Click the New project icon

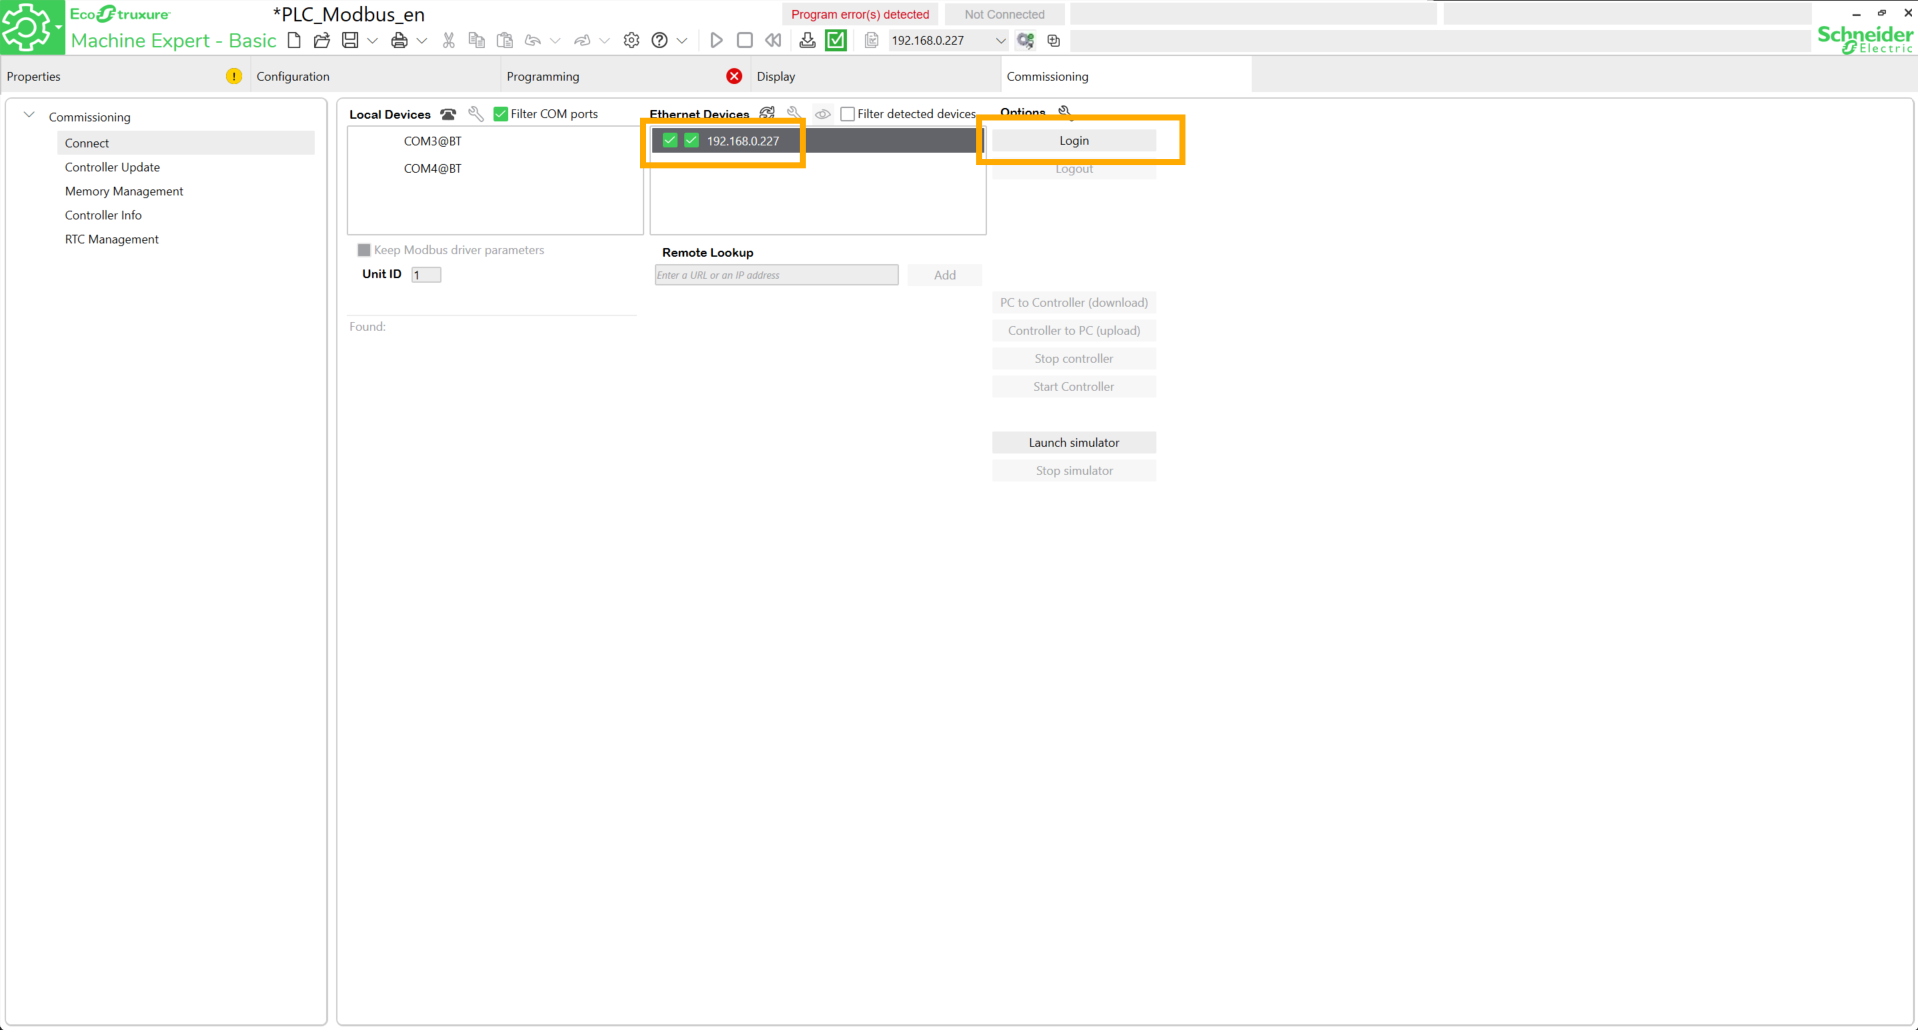[294, 40]
